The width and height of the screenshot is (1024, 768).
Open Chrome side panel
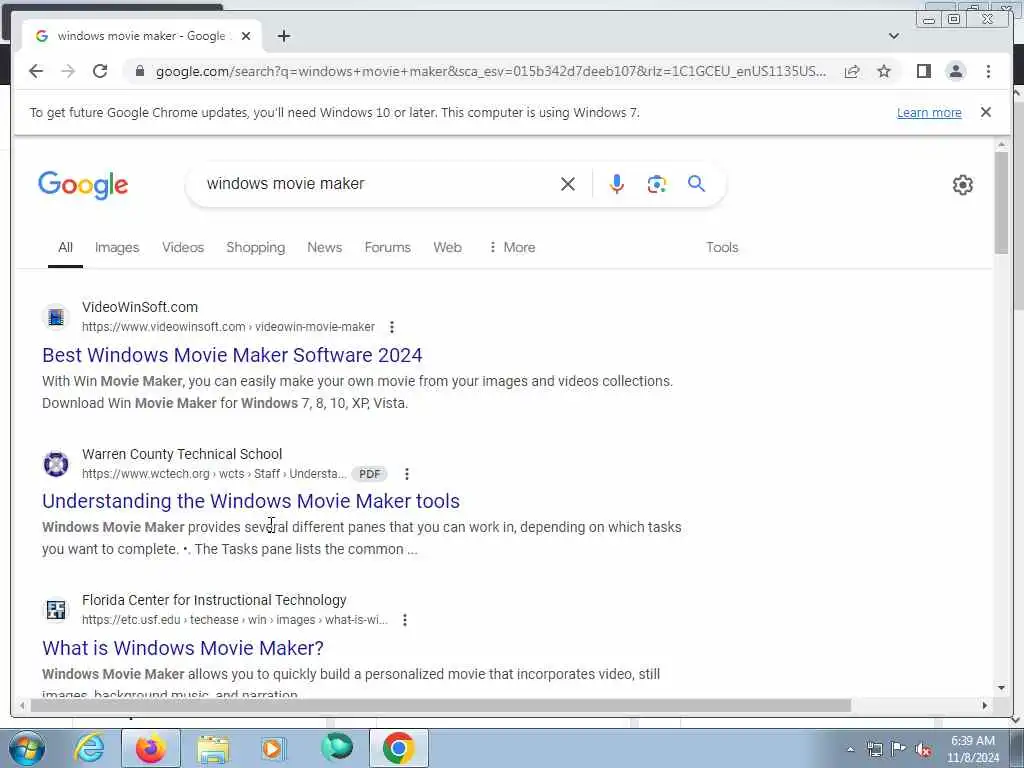coord(923,71)
